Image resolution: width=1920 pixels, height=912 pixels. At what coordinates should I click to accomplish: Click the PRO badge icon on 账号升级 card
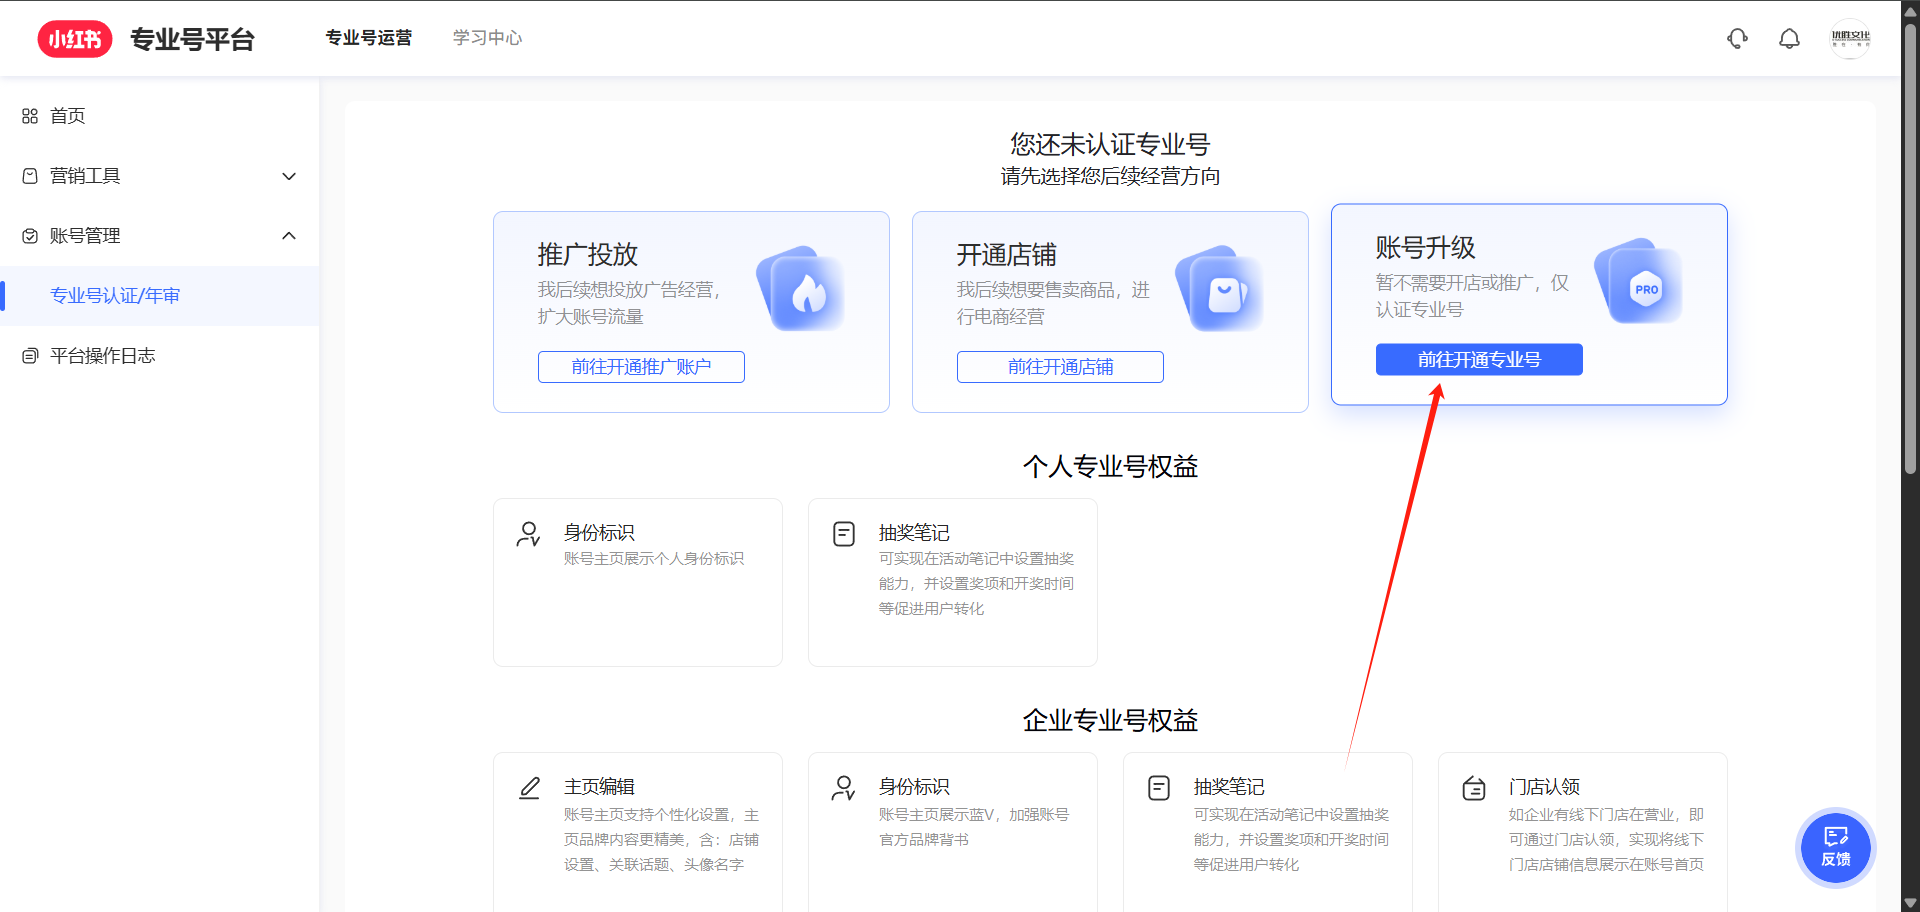(x=1643, y=283)
